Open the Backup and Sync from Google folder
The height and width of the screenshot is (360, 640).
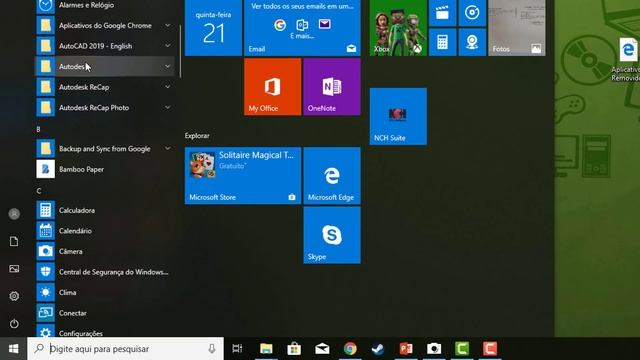105,149
